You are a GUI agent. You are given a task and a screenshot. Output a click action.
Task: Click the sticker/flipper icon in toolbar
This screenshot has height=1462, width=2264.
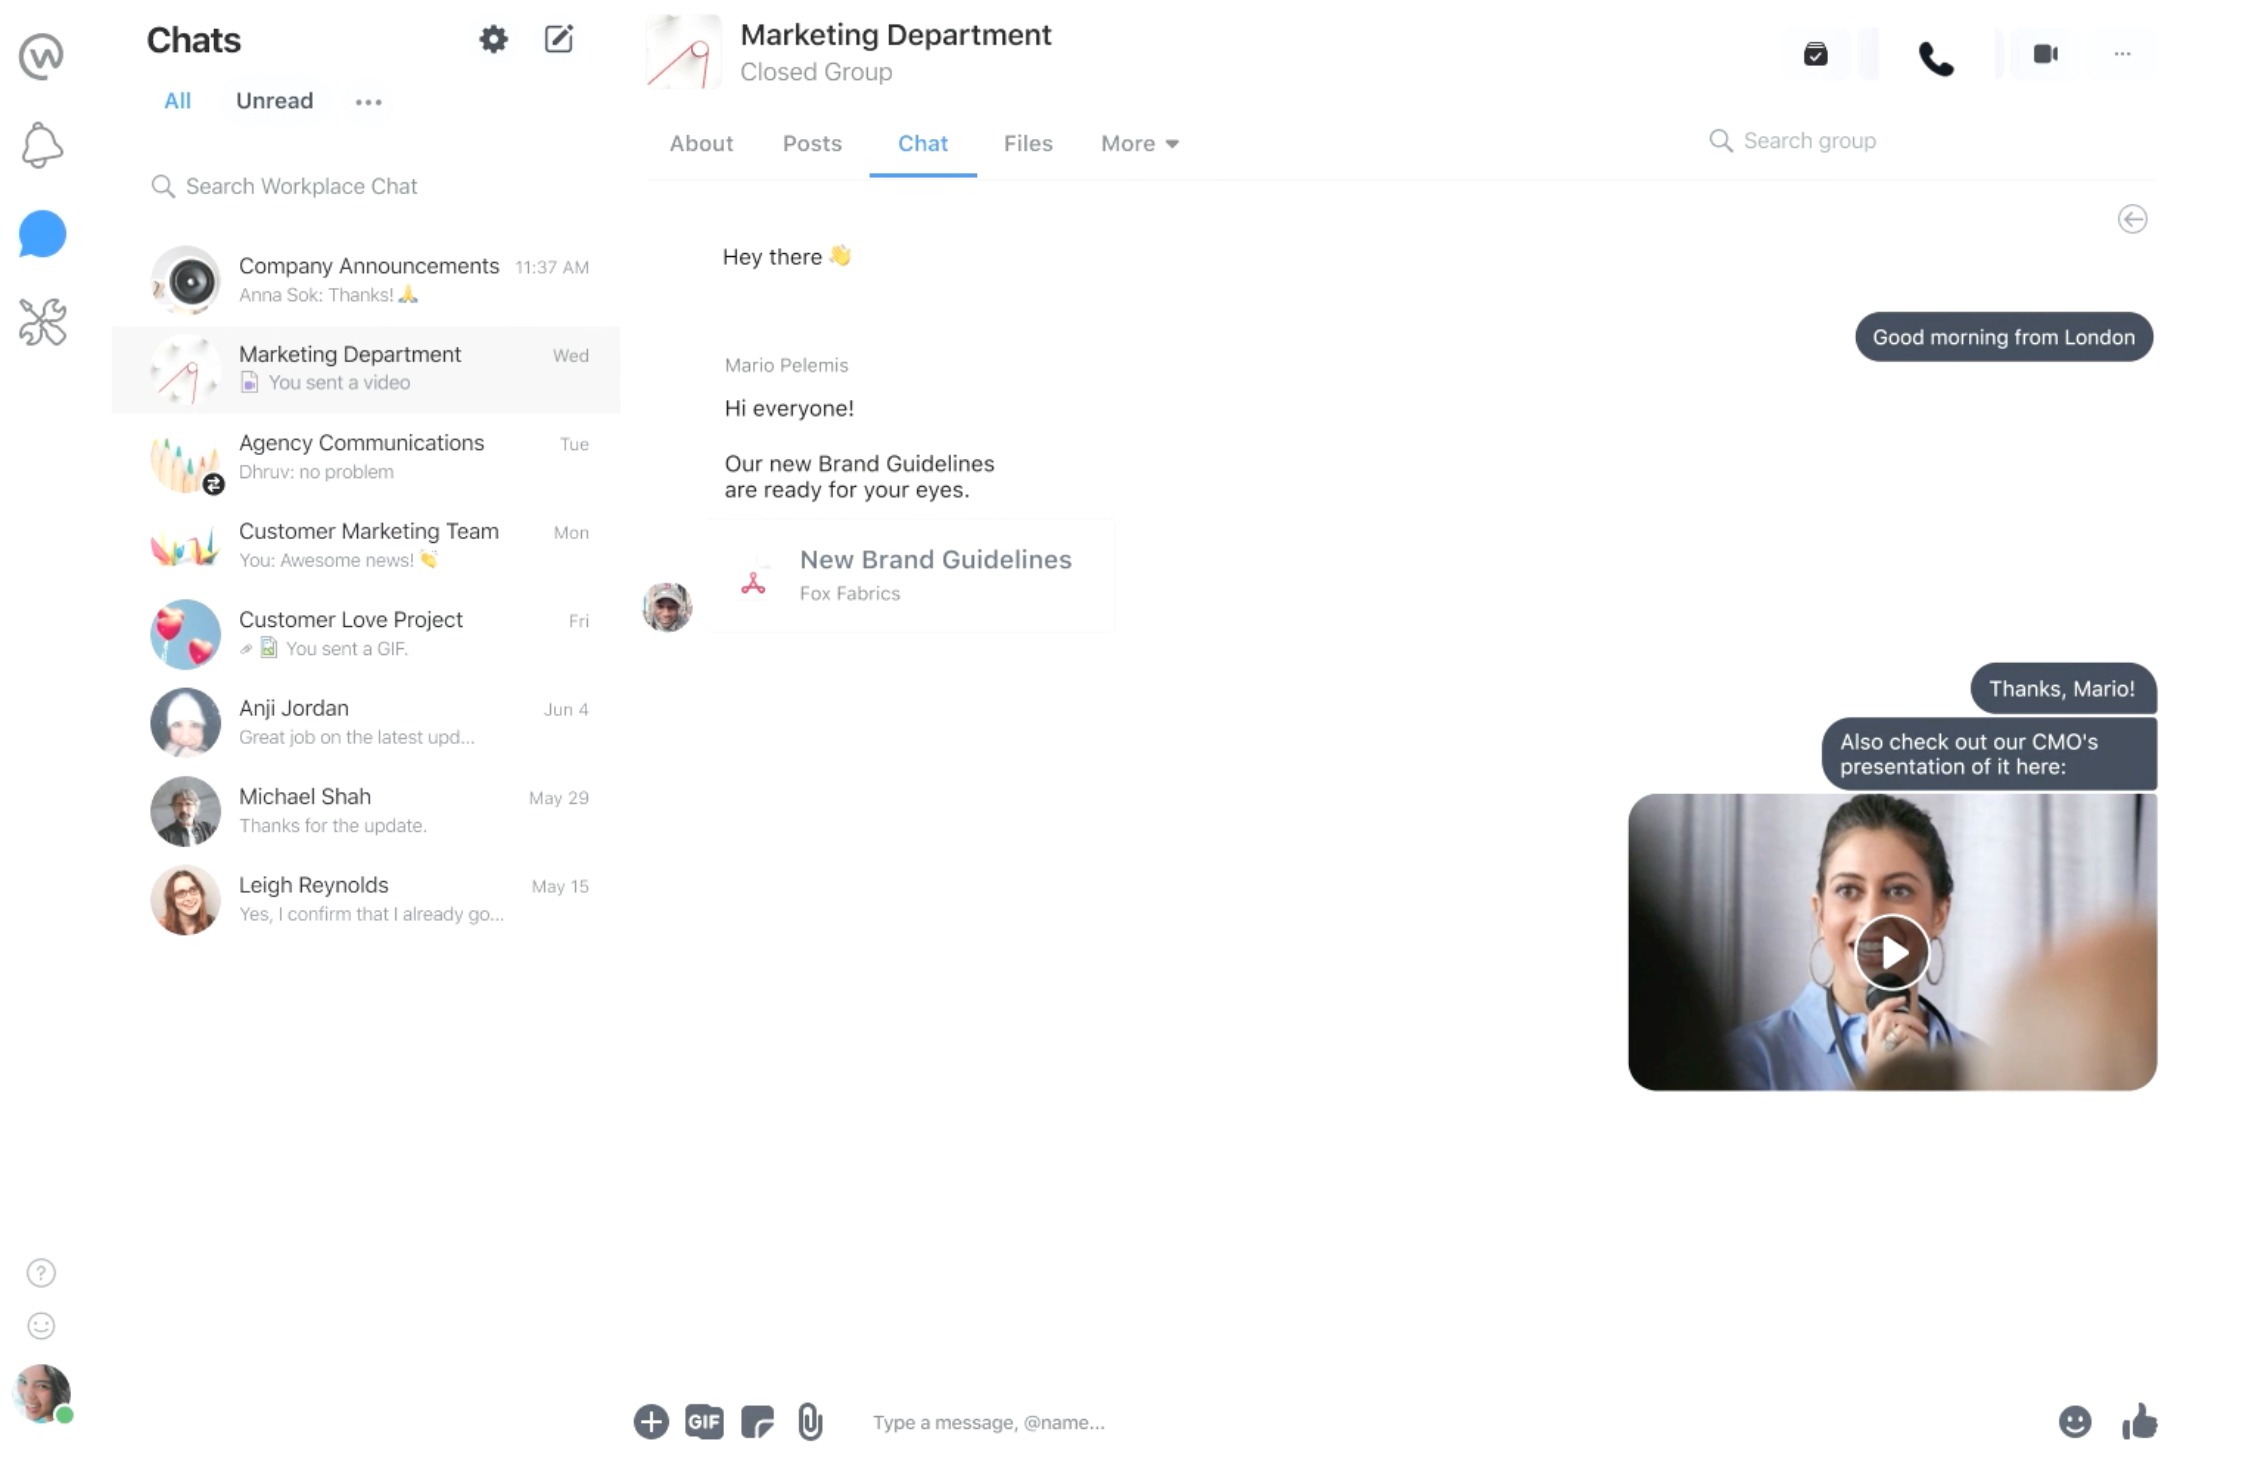coord(759,1422)
